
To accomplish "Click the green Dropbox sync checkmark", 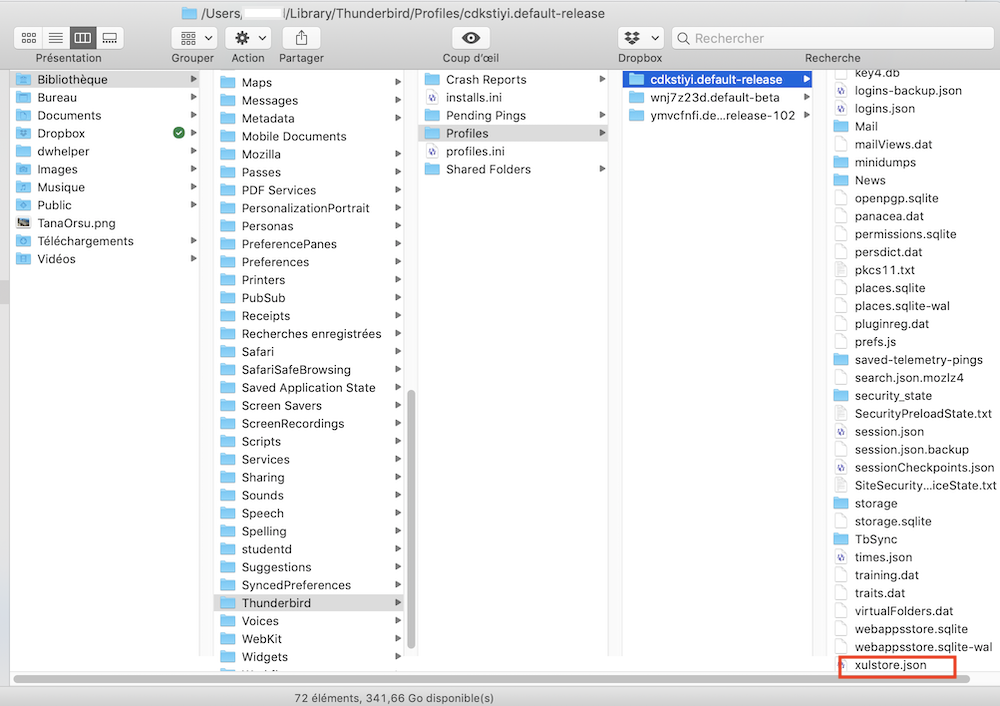I will pos(179,133).
